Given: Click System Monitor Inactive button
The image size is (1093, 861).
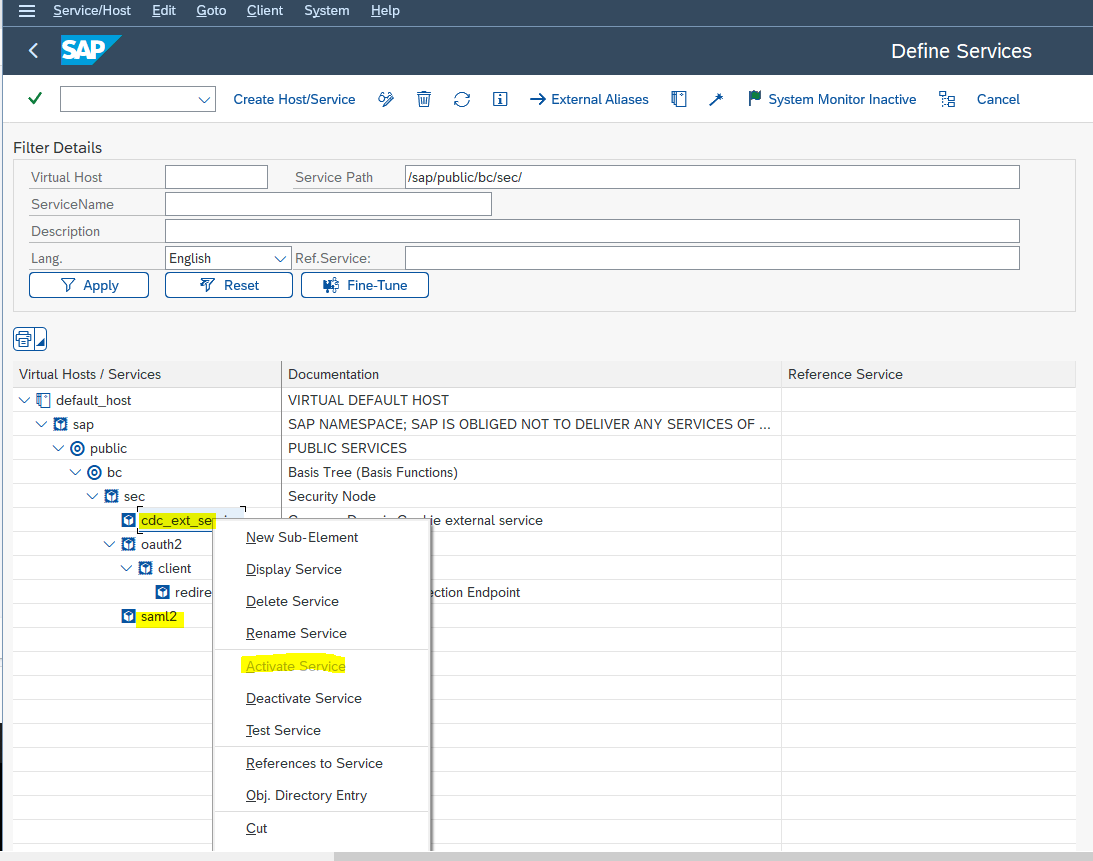Looking at the screenshot, I should point(832,99).
